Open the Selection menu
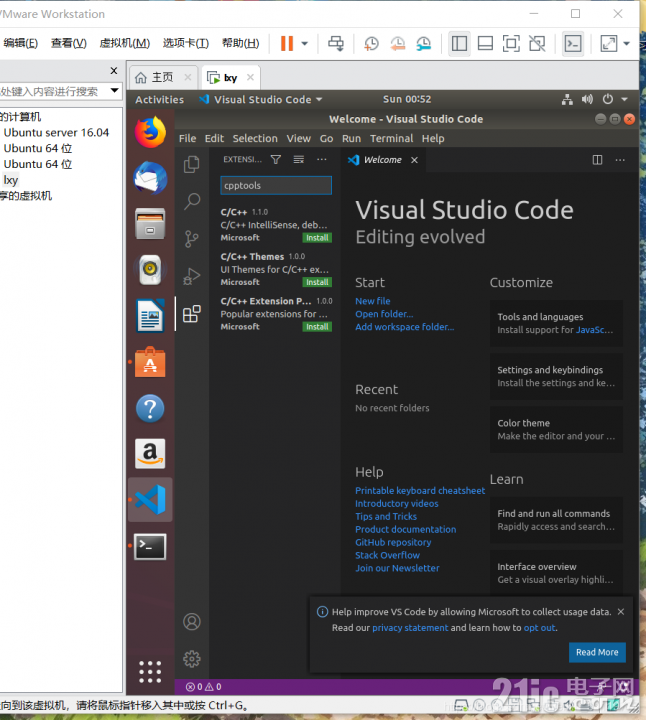 pos(255,138)
